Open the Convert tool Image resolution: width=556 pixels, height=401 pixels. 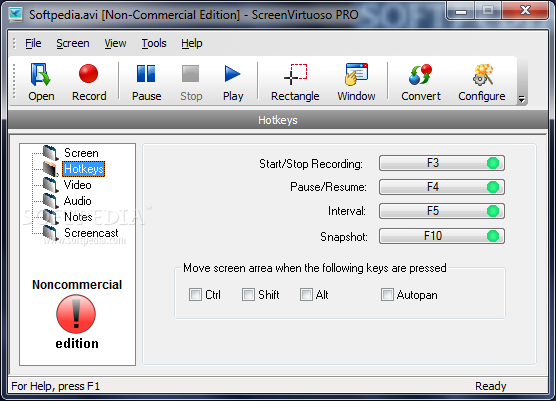421,82
